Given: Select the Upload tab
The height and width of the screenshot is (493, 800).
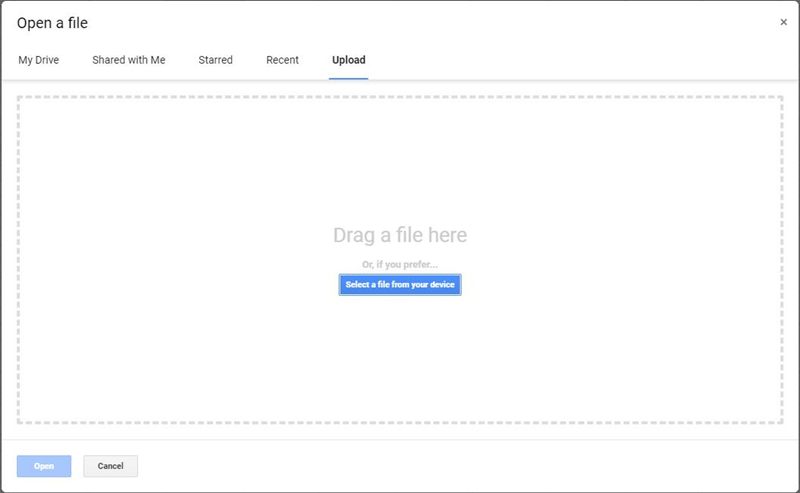Looking at the screenshot, I should [348, 60].
